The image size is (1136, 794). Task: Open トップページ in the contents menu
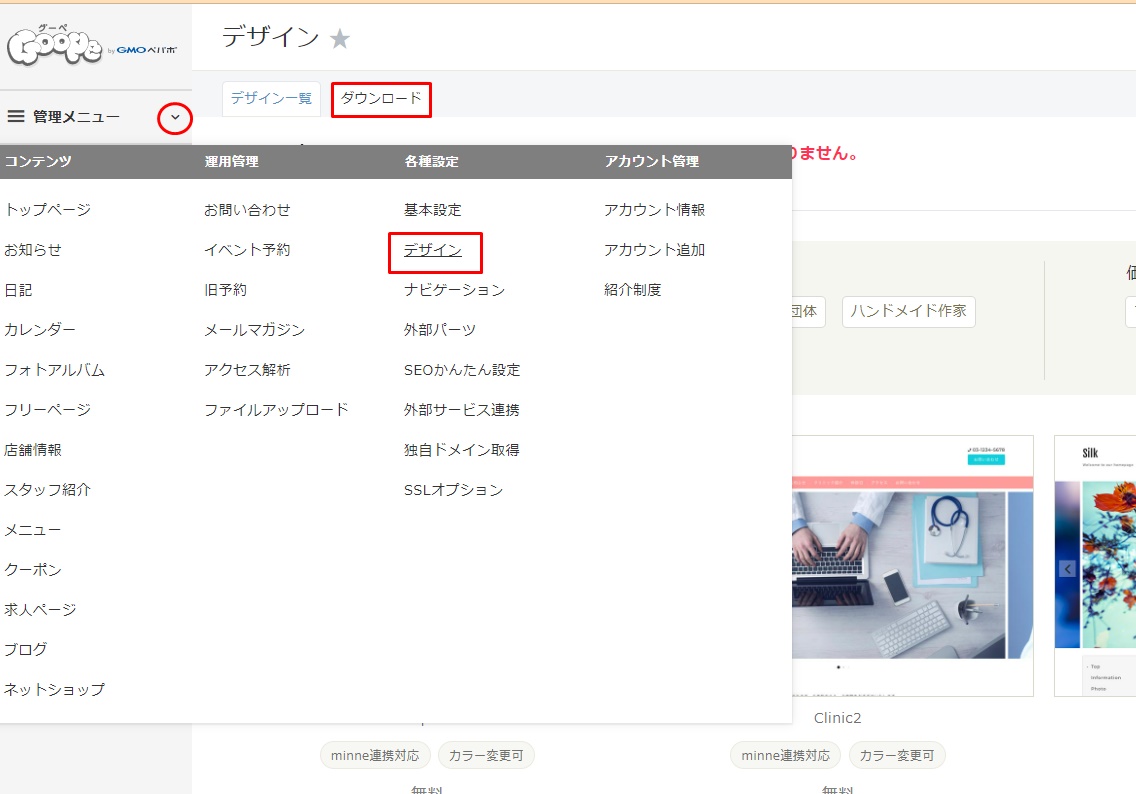tap(48, 209)
